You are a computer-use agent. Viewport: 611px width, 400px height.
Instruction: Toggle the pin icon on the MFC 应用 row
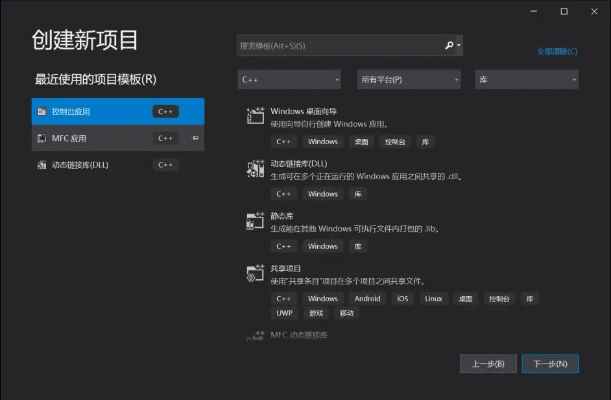196,138
